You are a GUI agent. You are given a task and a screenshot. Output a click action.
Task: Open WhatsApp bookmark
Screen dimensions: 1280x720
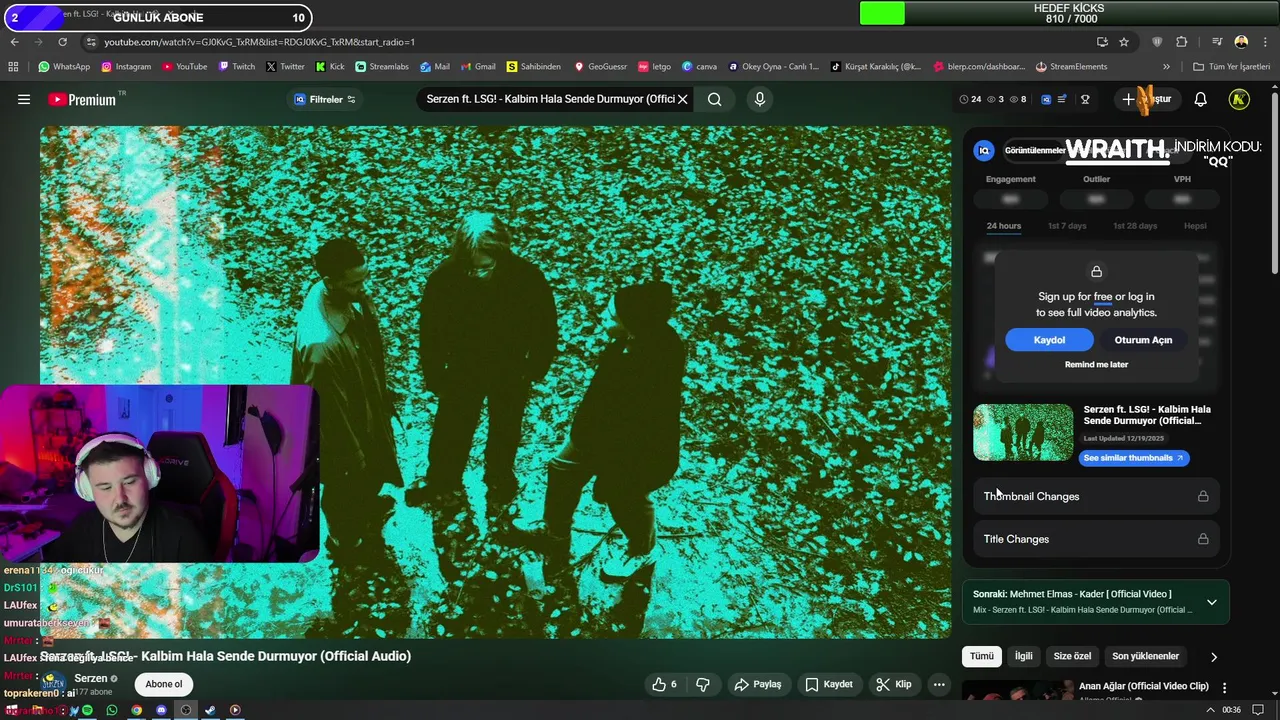(64, 67)
